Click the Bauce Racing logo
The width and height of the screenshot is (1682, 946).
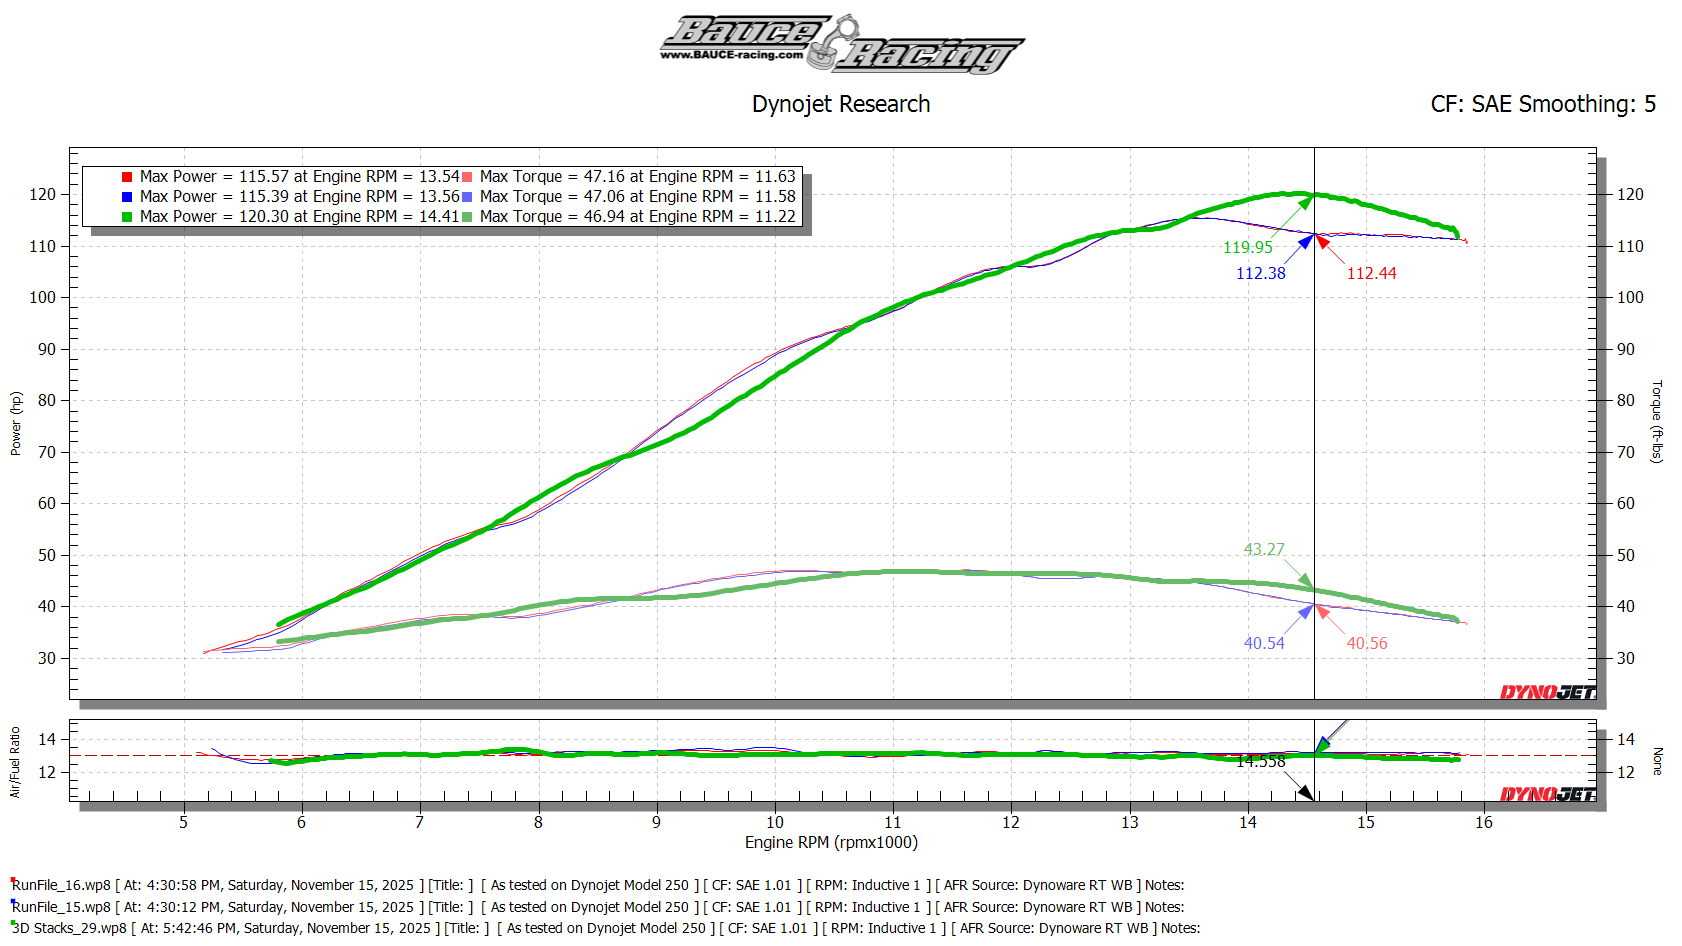[841, 44]
